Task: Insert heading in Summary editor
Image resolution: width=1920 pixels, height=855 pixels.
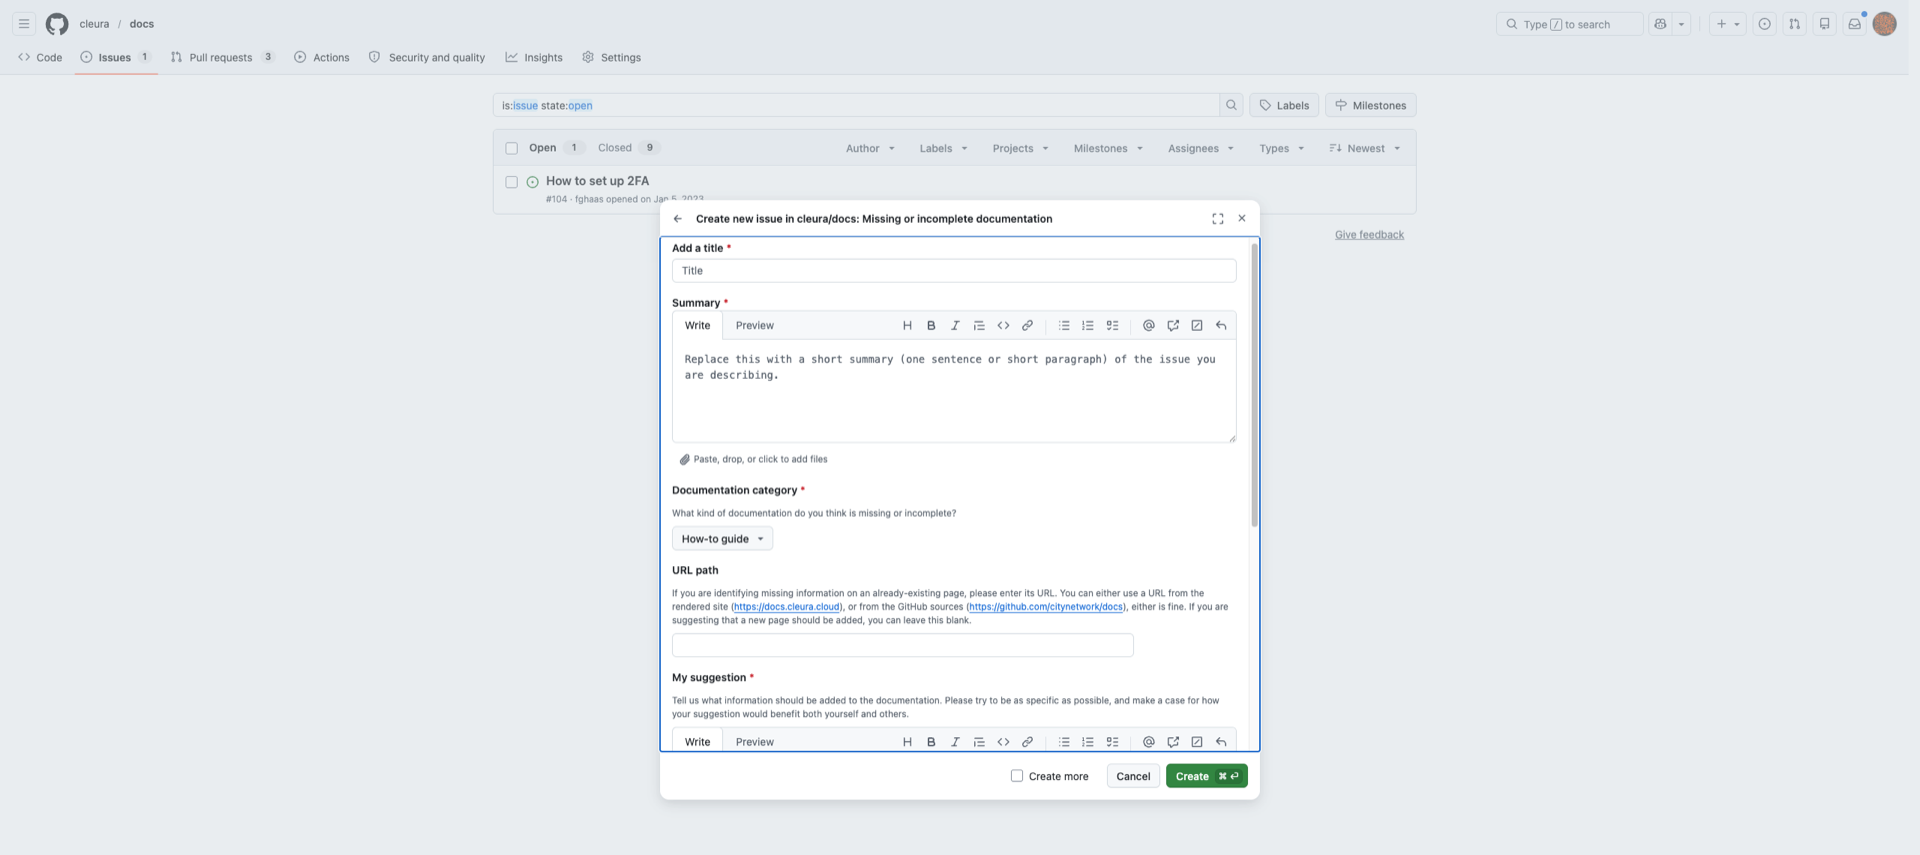Action: 907,325
